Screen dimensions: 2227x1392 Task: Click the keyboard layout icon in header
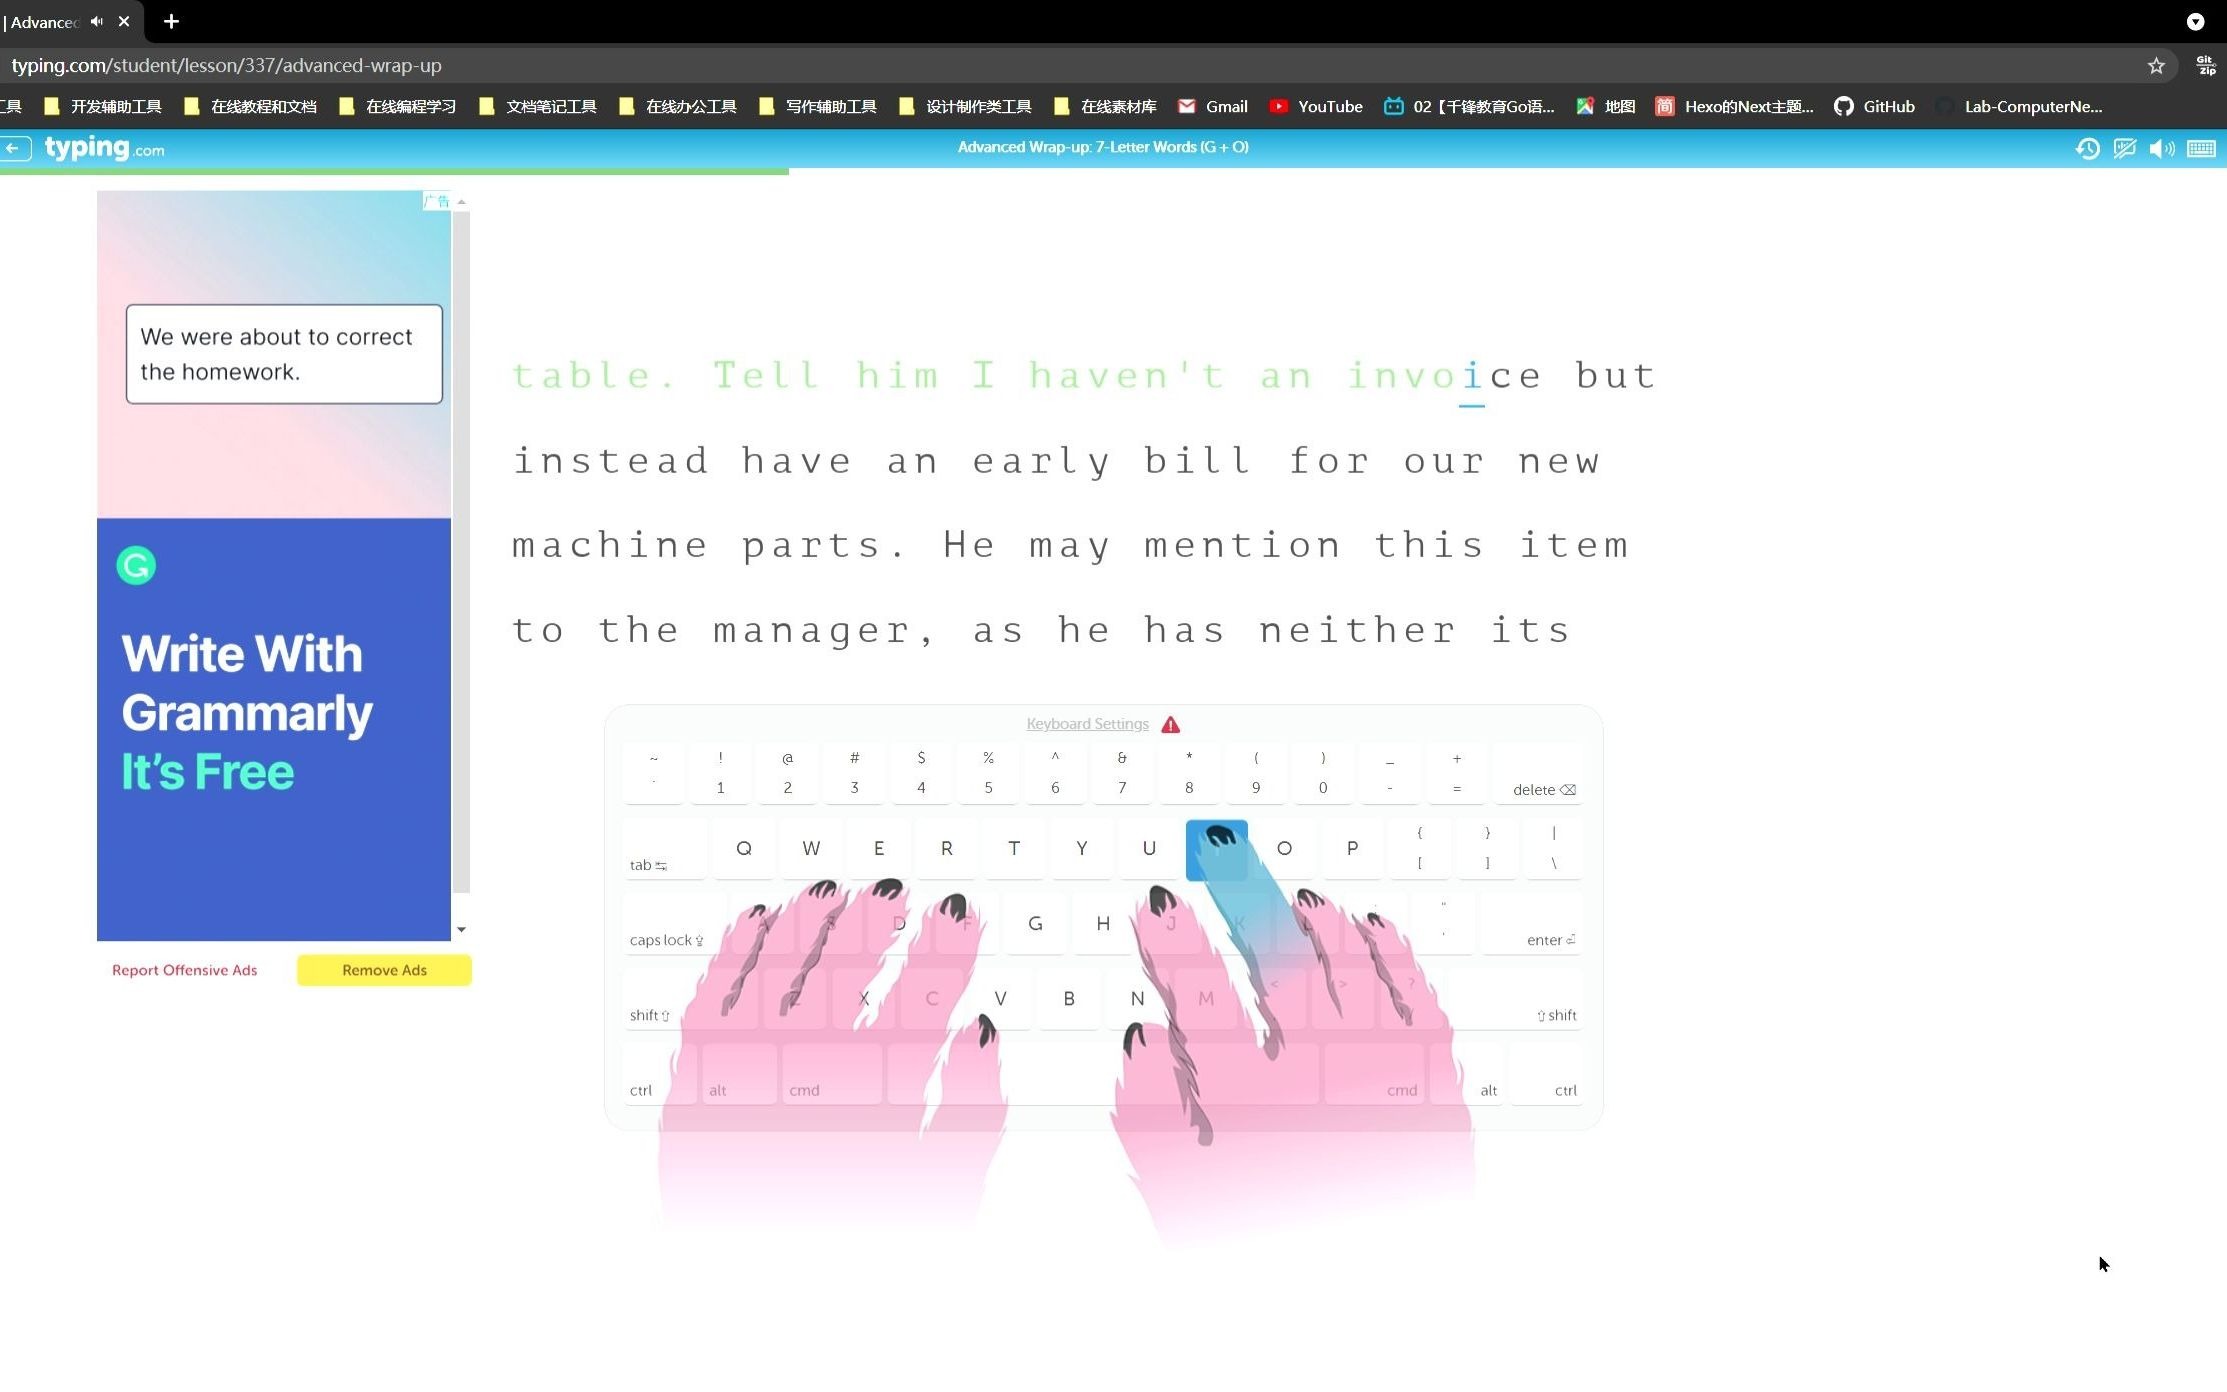(x=2203, y=146)
